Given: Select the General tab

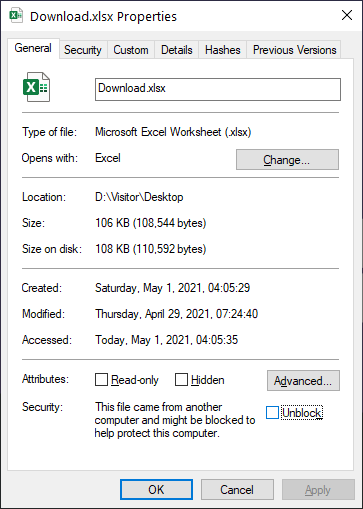Looking at the screenshot, I should tap(33, 48).
